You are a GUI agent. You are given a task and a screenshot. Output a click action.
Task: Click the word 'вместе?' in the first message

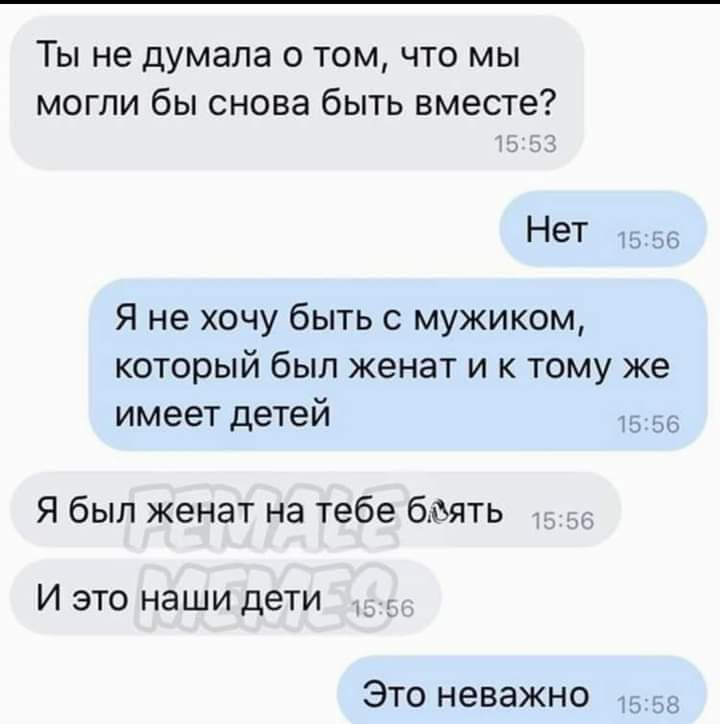point(484,101)
